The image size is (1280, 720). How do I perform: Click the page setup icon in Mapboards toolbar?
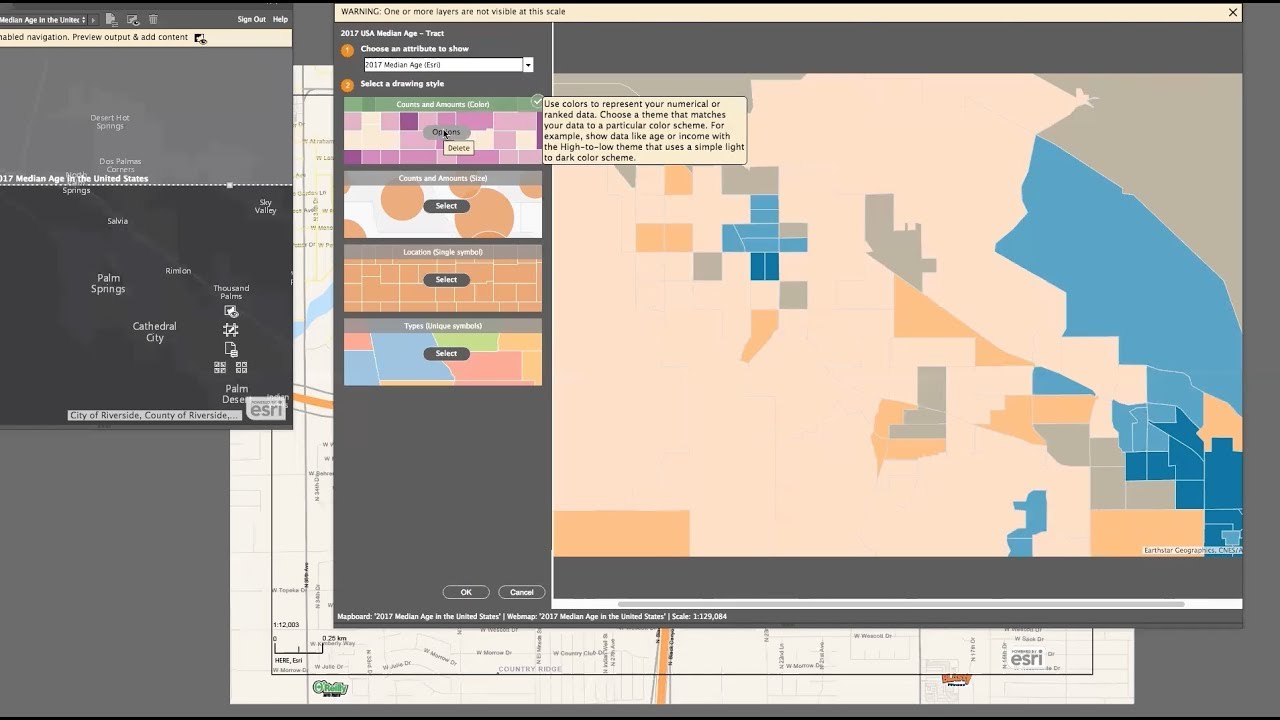(111, 19)
